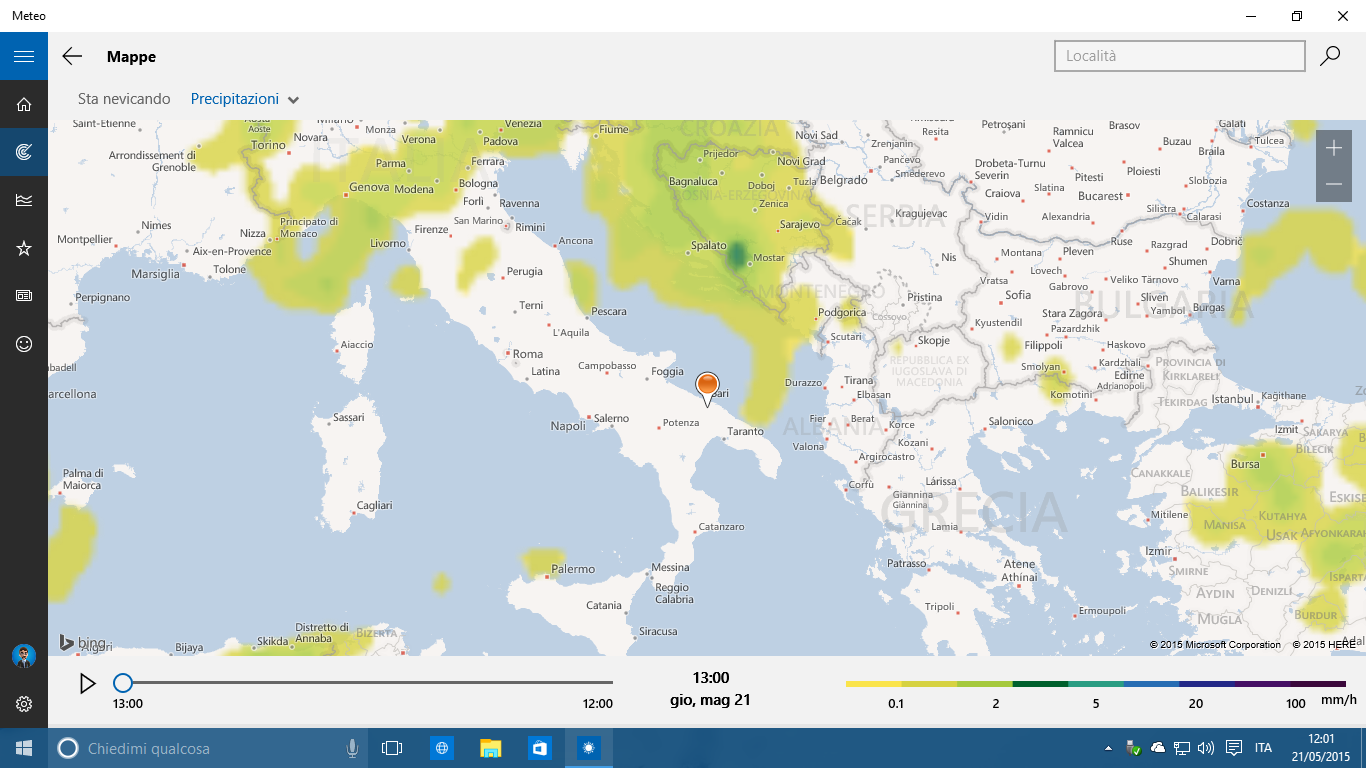The height and width of the screenshot is (768, 1366).
Task: Open app settings gear
Action: (x=24, y=704)
